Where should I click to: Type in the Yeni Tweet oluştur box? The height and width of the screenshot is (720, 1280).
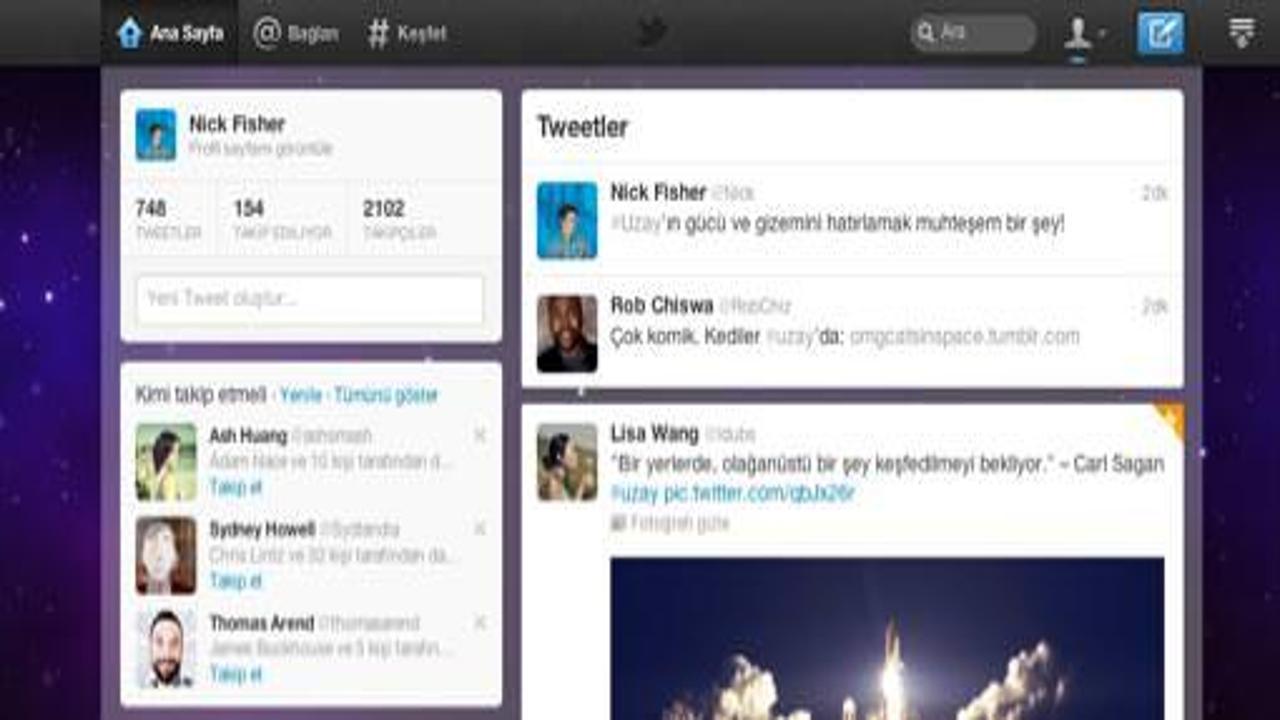[x=310, y=299]
